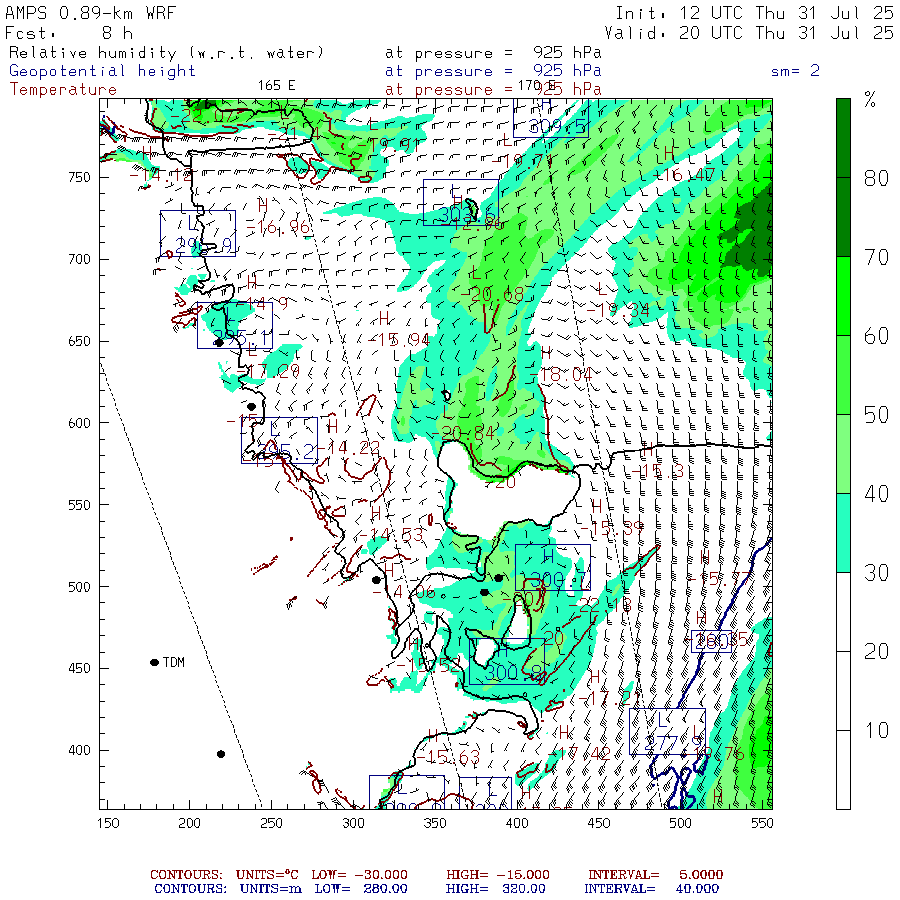Click the red temperature value -16.96
Image resolution: width=900 pixels, height=900 pixels.
pyautogui.click(x=278, y=228)
